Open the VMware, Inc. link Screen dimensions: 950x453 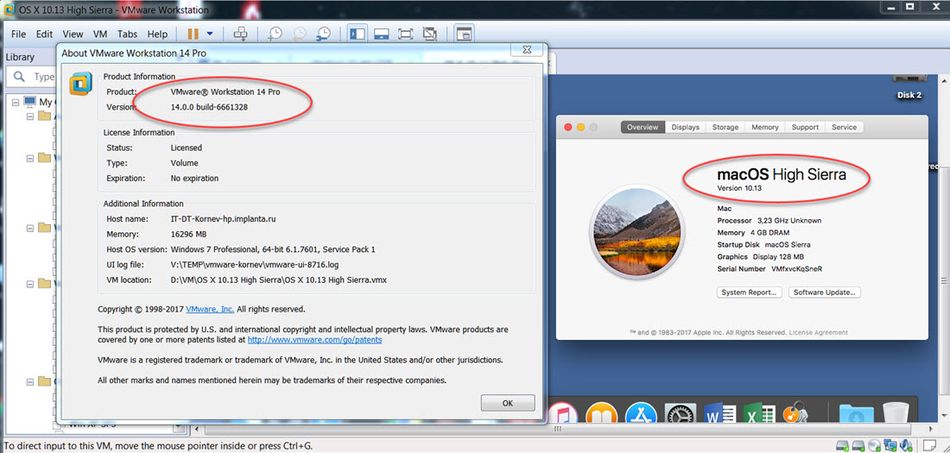coord(210,309)
